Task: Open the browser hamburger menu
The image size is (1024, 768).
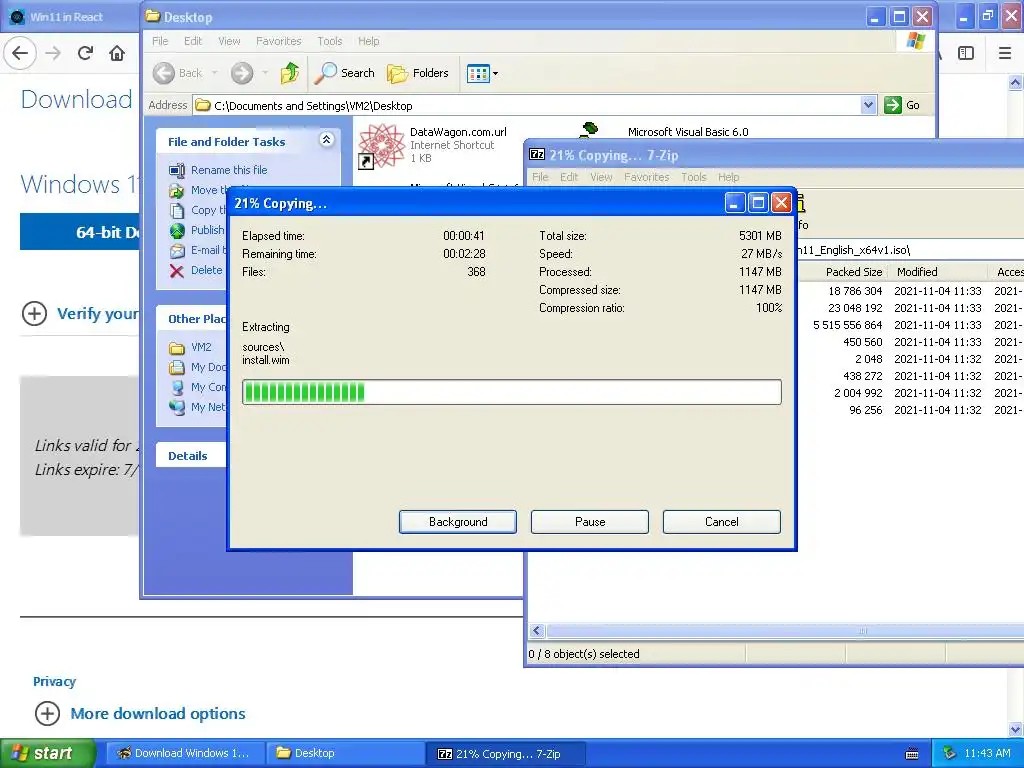Action: click(x=1005, y=53)
